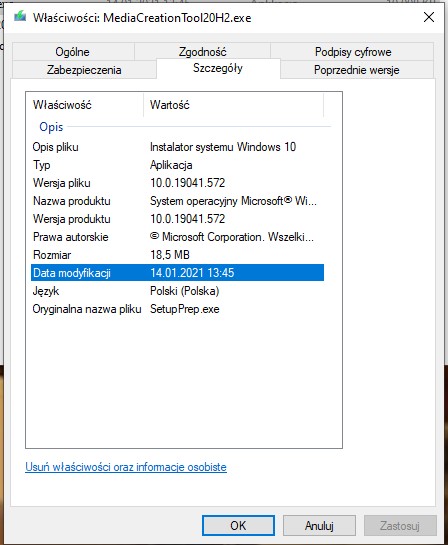Select the Typ property row

177,165
